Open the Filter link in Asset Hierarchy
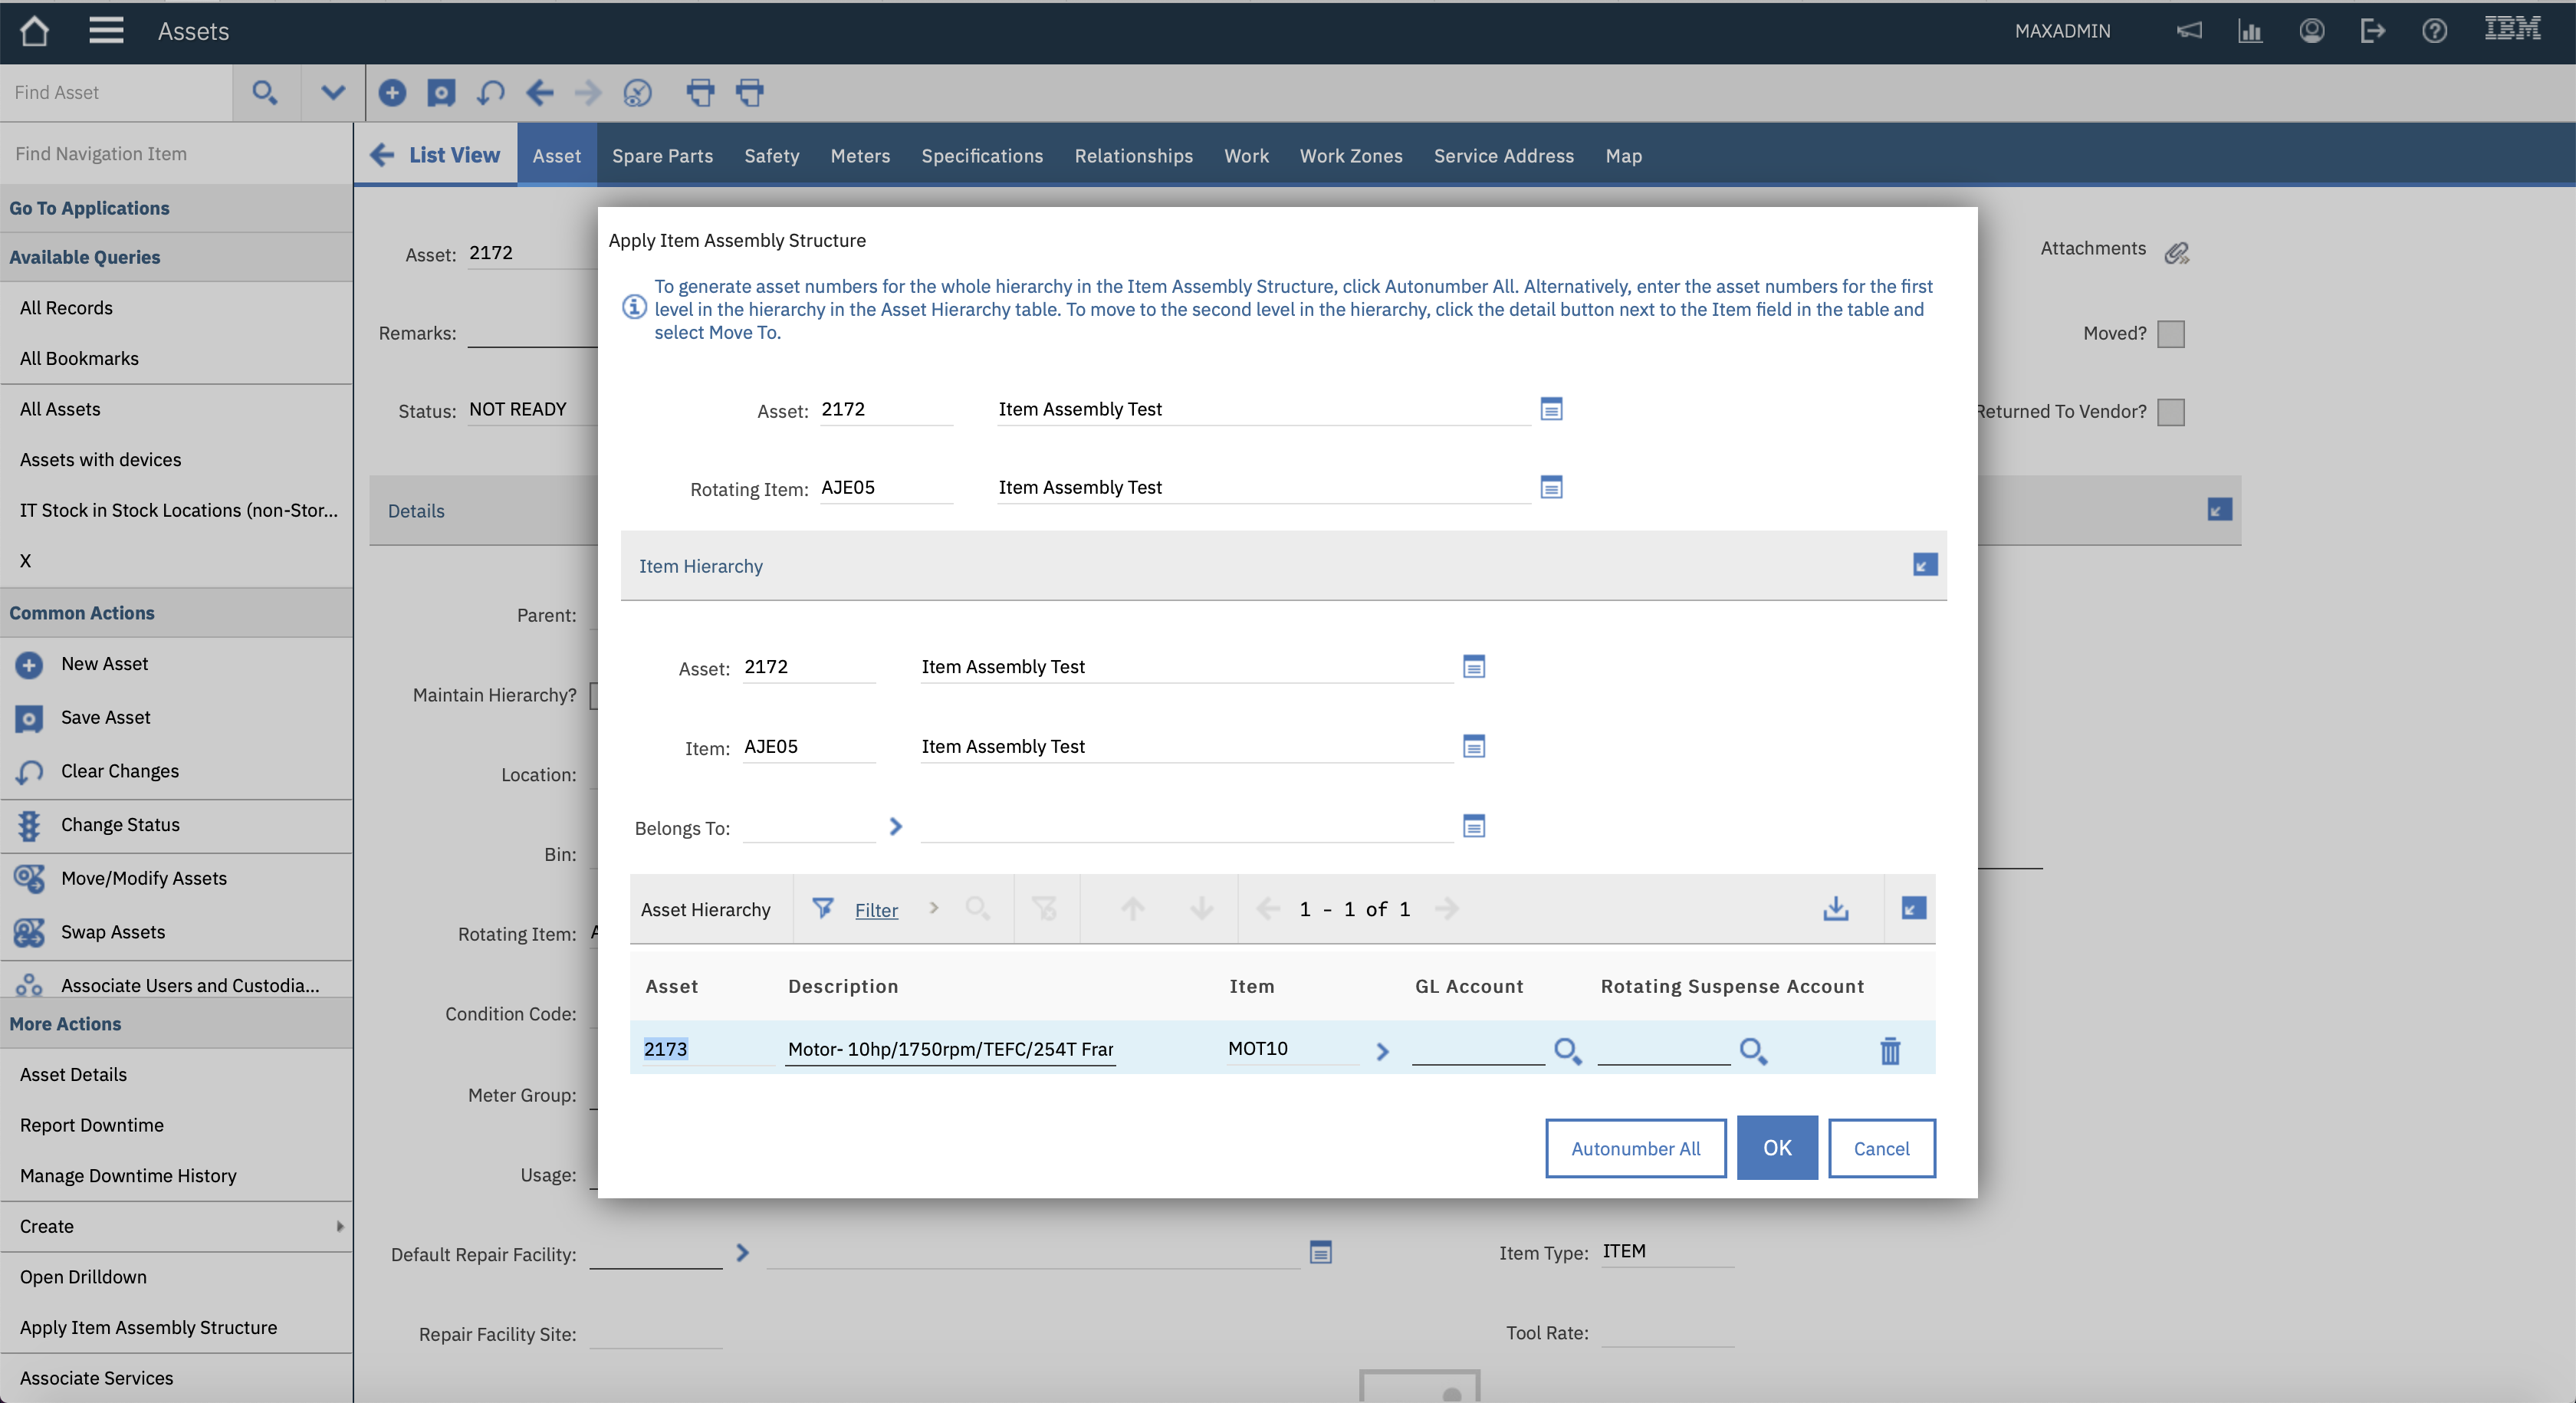2576x1403 pixels. tap(876, 910)
